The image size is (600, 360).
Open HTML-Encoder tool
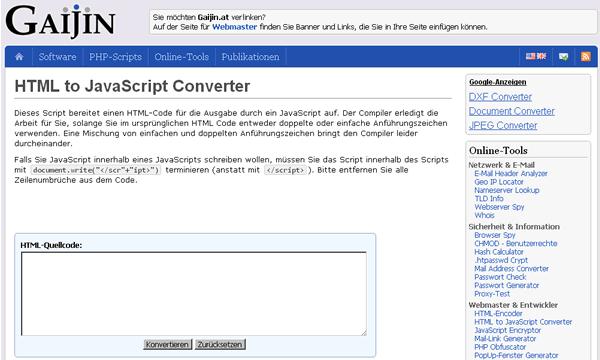point(498,313)
